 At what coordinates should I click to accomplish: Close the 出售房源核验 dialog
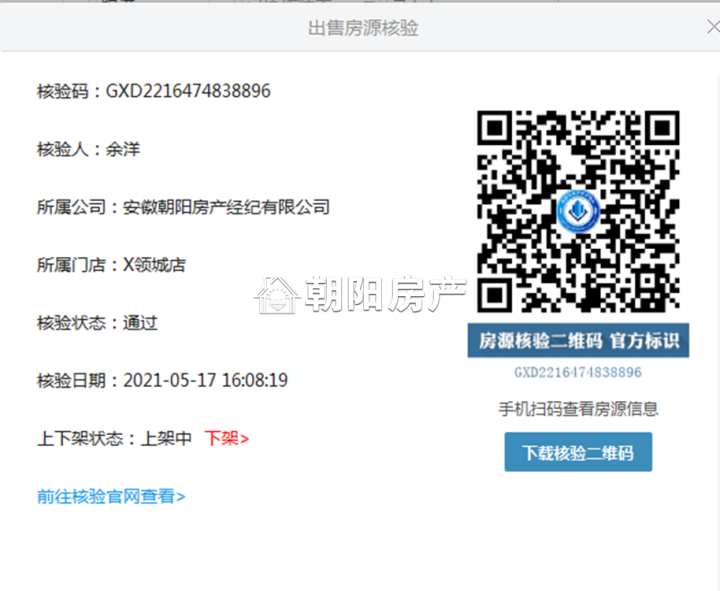click(713, 28)
